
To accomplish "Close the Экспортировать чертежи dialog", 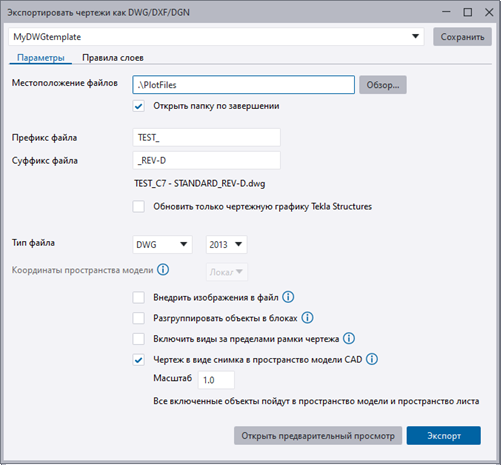I will (x=489, y=12).
